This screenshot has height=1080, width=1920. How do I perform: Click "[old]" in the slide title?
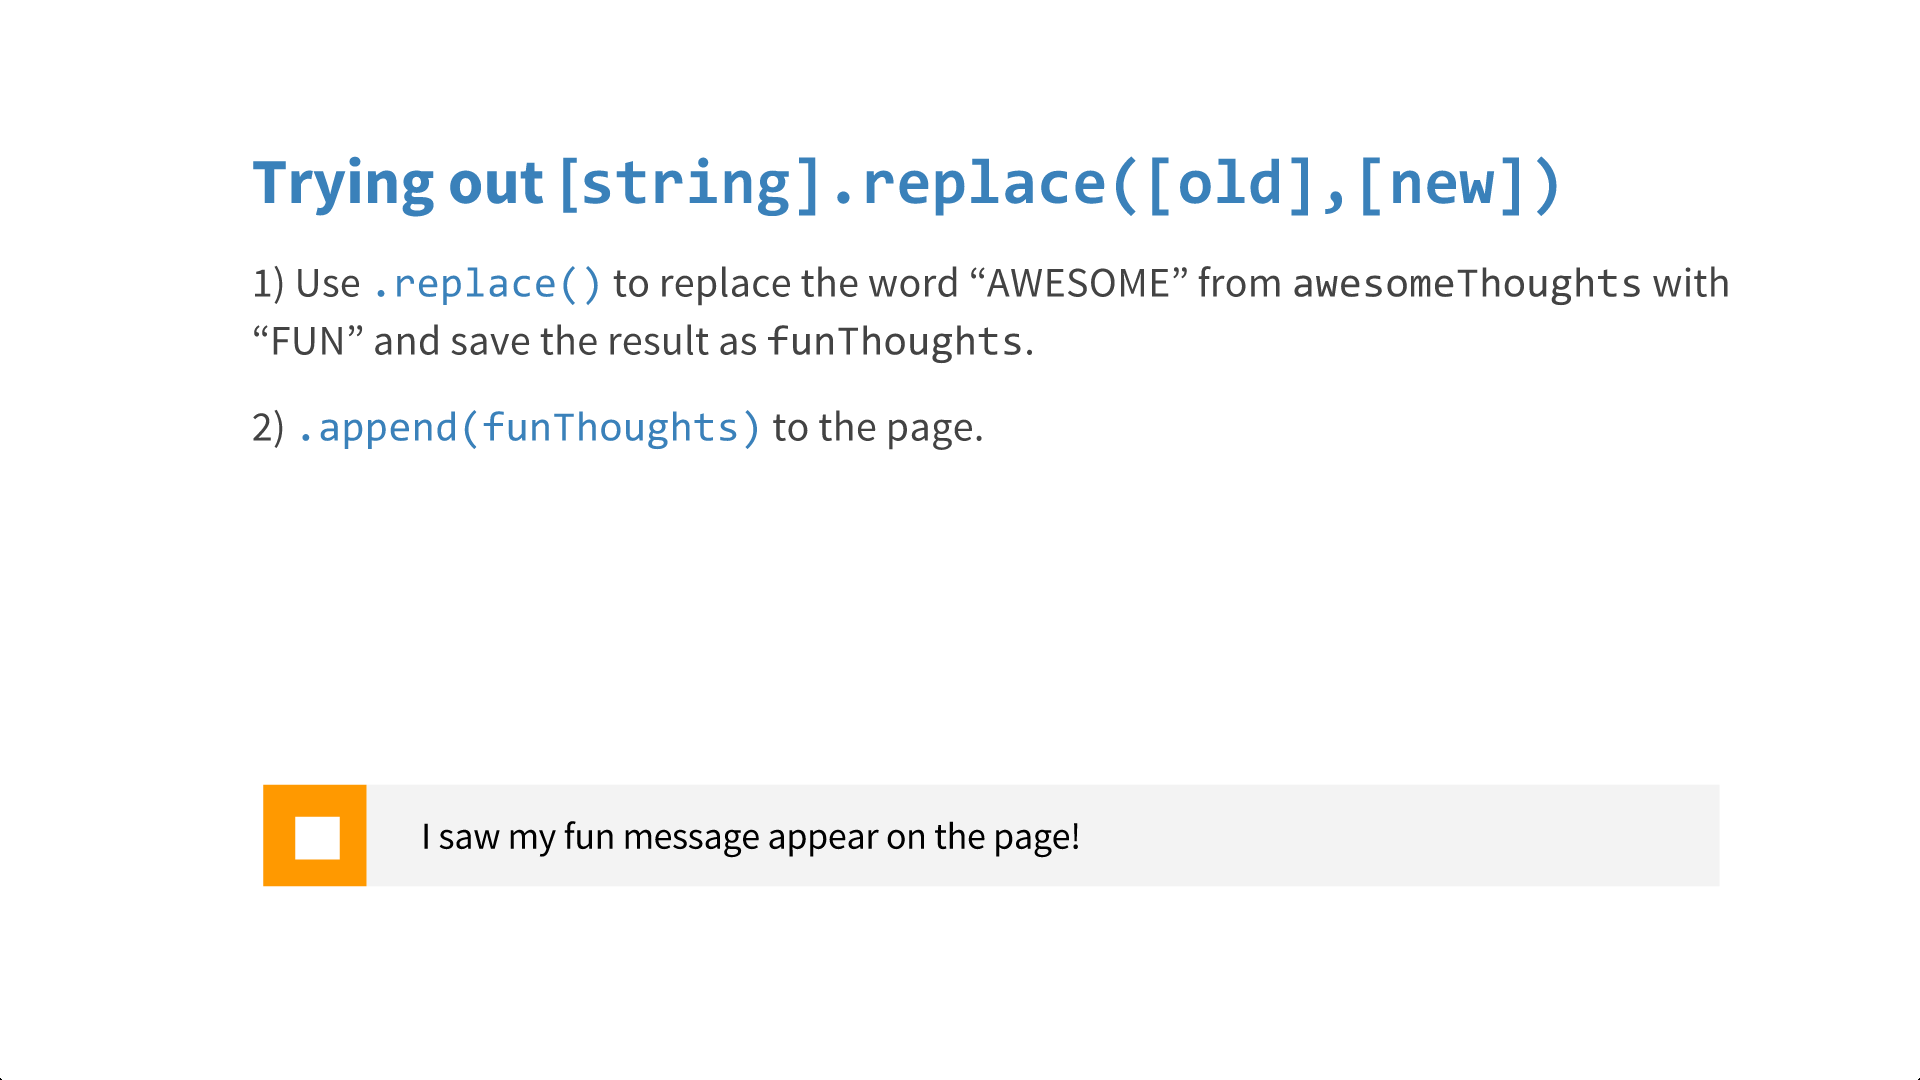pos(1230,184)
